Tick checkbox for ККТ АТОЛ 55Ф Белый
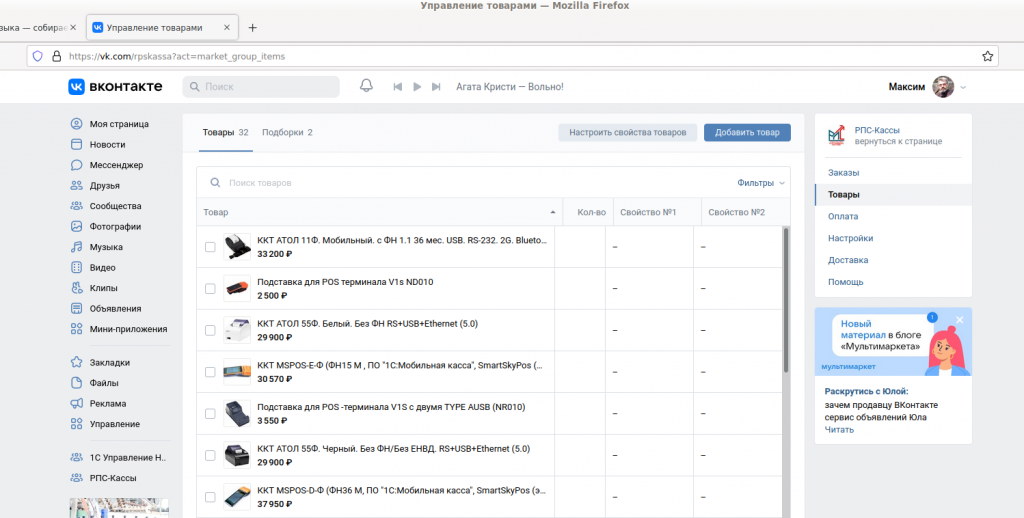 (210, 331)
